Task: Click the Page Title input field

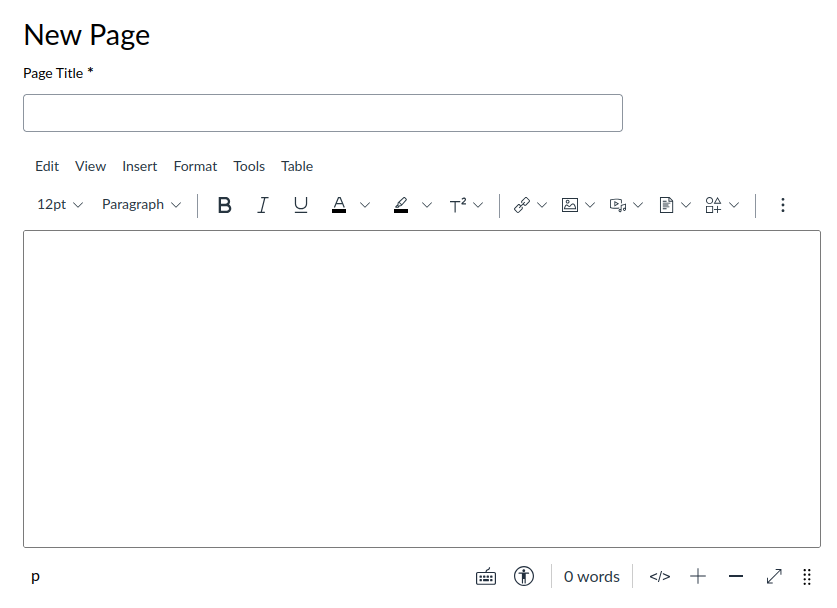Action: point(322,112)
